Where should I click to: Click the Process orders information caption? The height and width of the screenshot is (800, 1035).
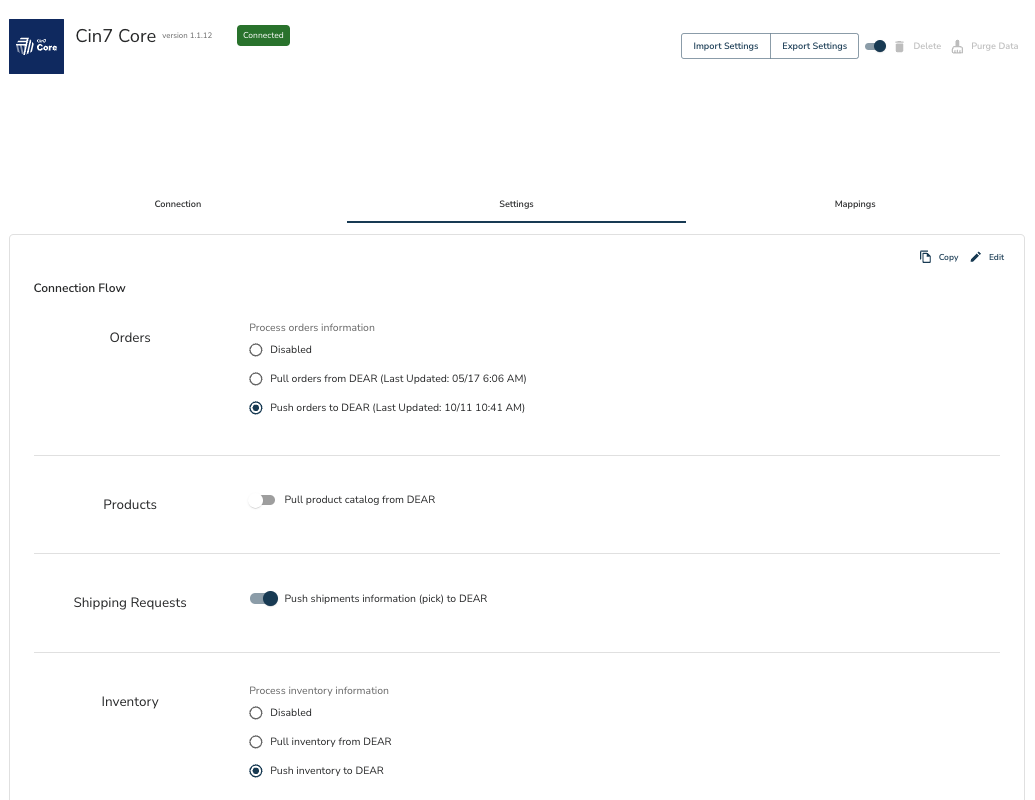pos(312,327)
